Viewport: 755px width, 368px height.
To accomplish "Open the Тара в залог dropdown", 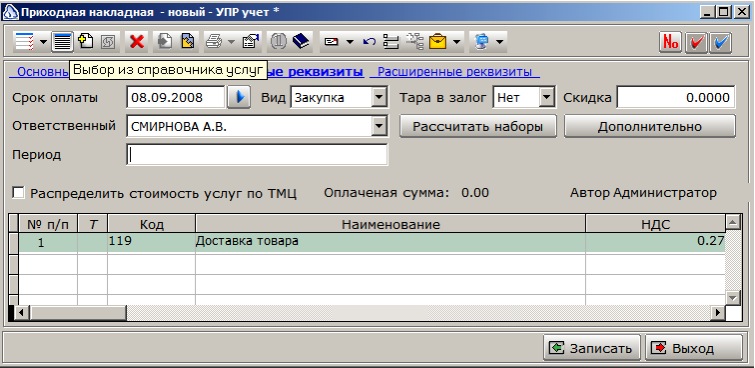I will pyautogui.click(x=546, y=98).
